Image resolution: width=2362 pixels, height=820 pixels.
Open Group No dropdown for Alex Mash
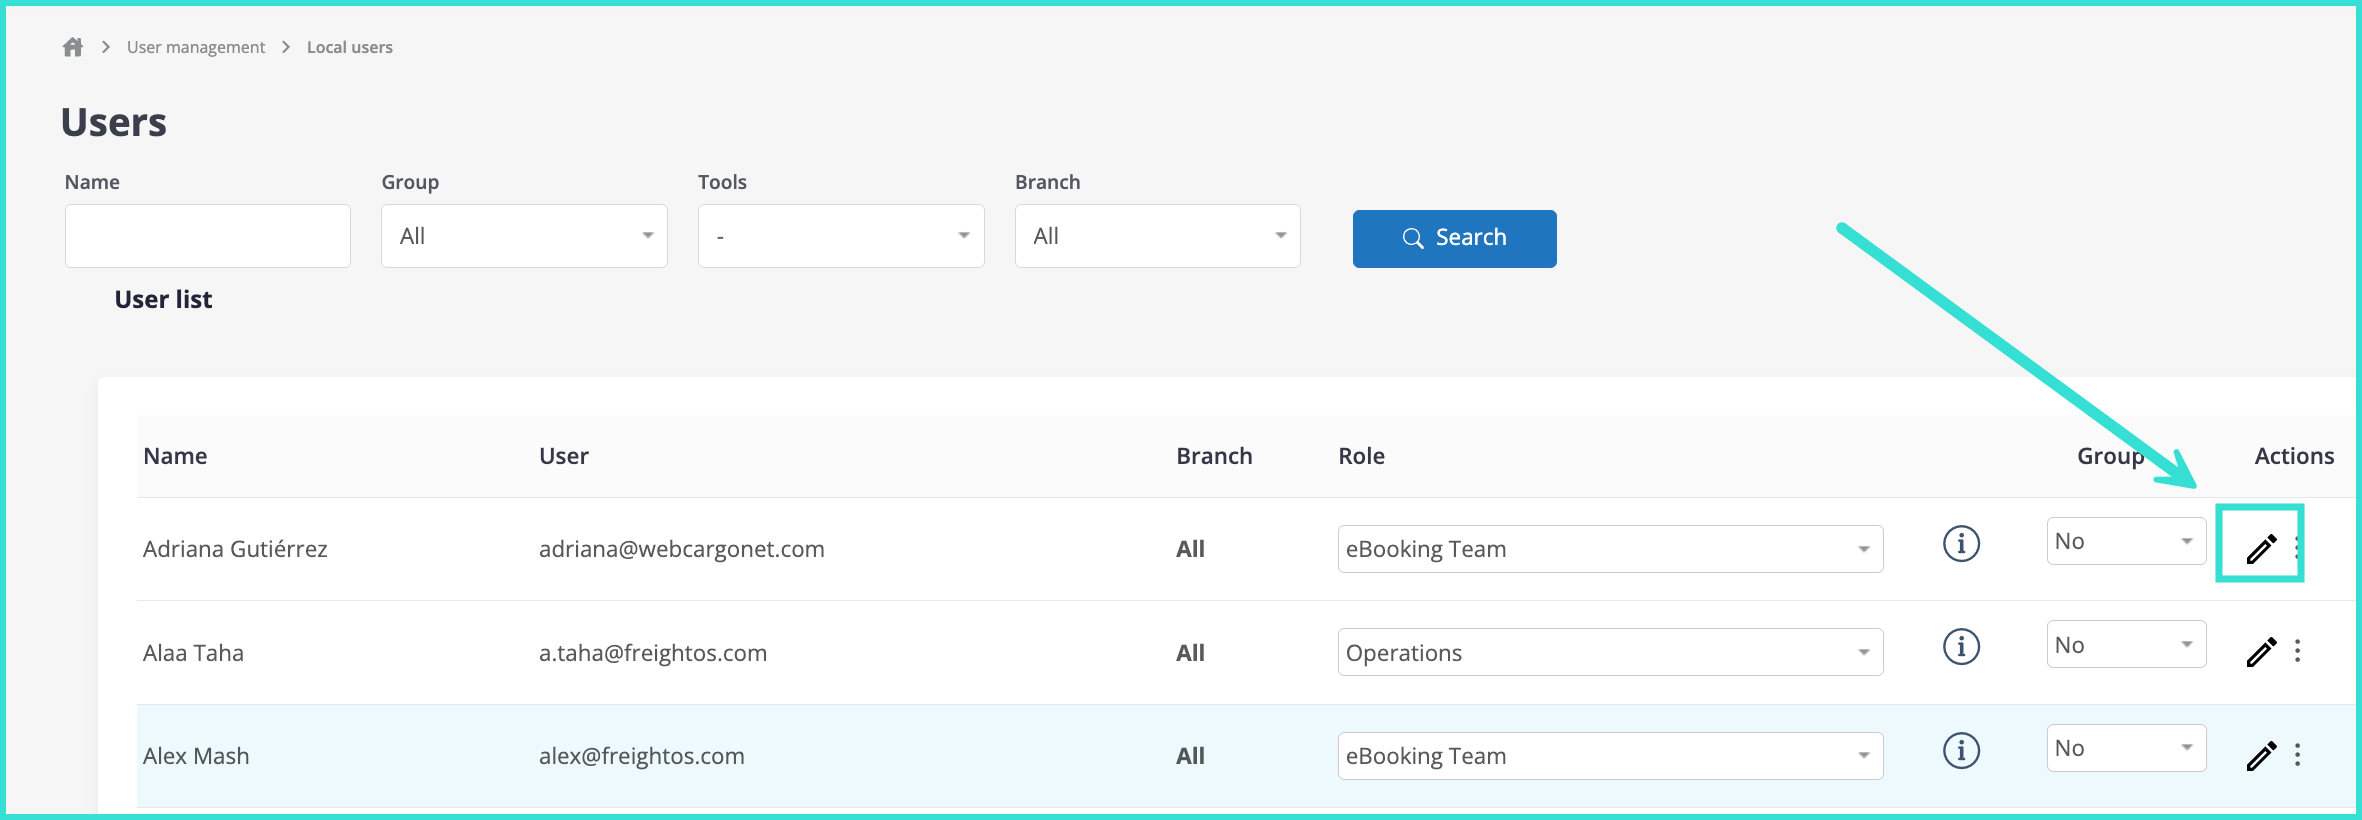(x=2125, y=748)
